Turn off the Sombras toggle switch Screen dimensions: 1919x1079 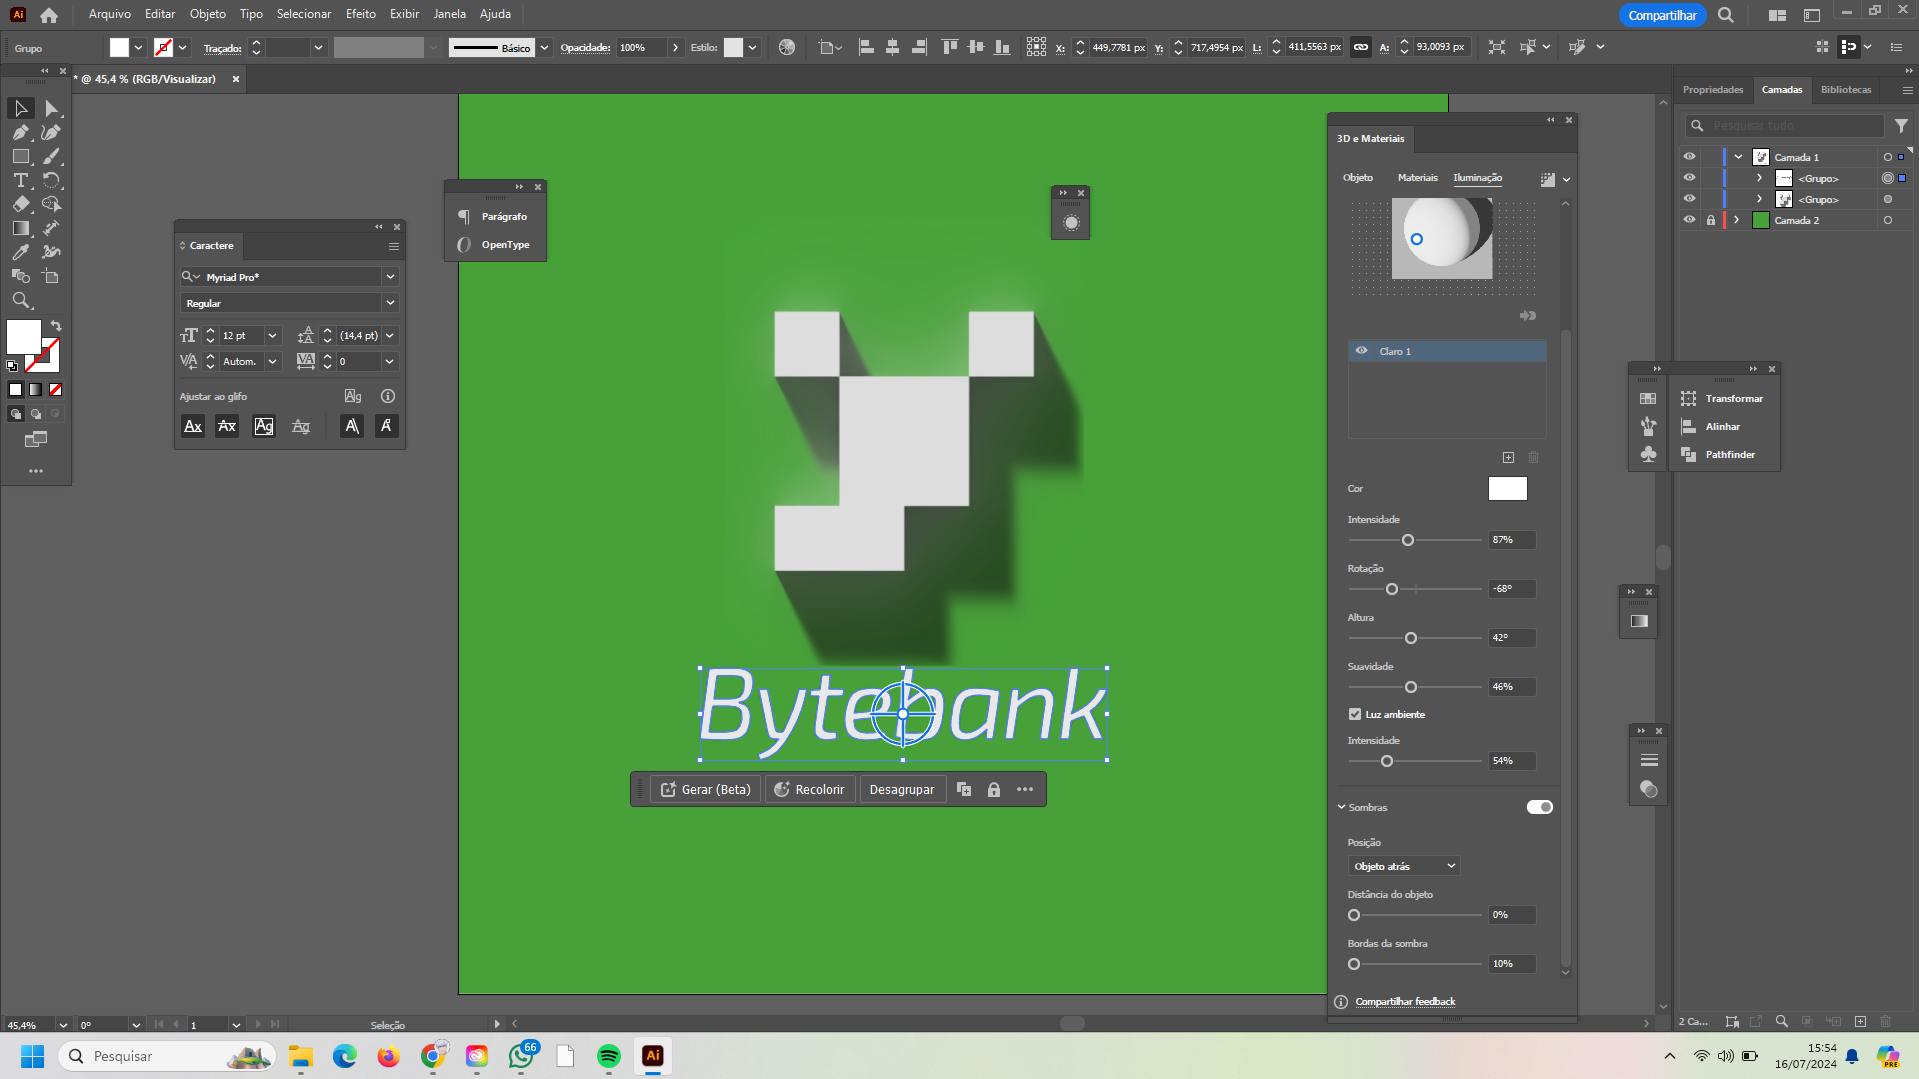coord(1540,807)
